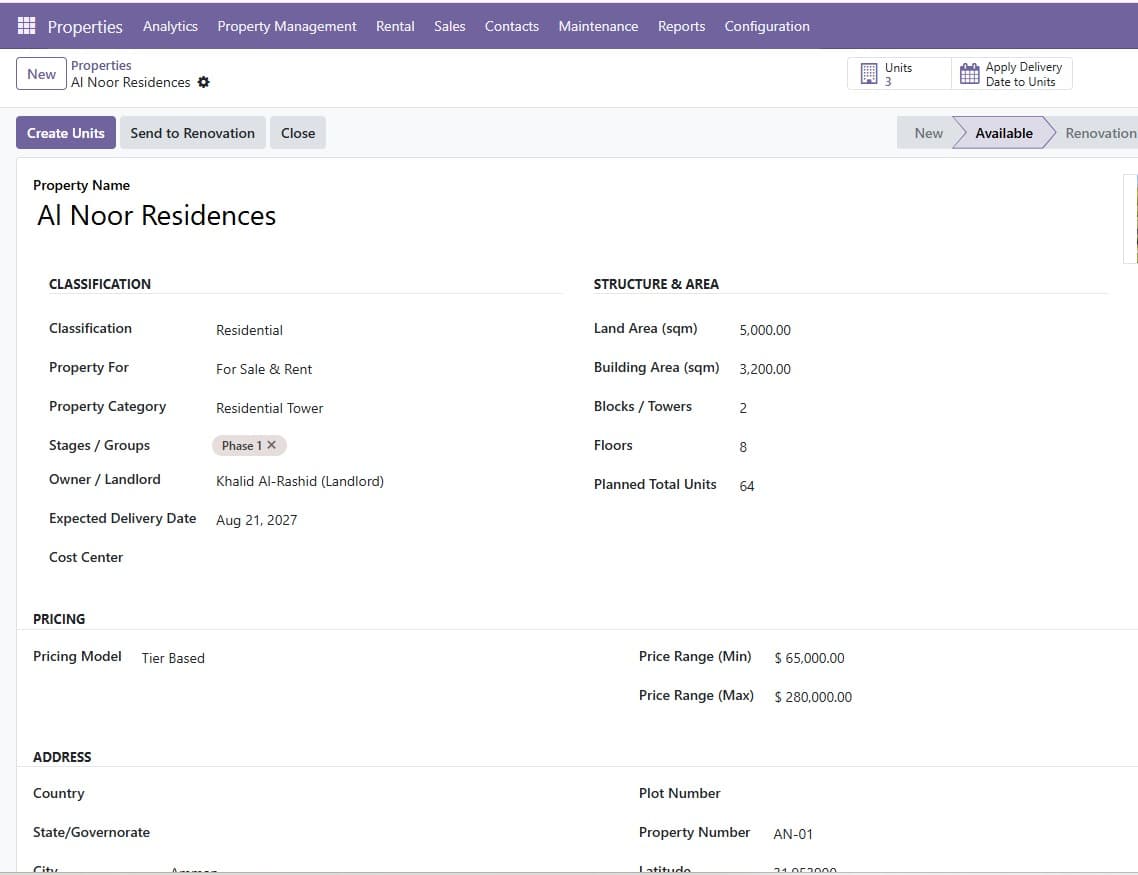Screen dimensions: 1138x875
Task: Click Apply Delivery Date to Units button
Action: point(1012,74)
